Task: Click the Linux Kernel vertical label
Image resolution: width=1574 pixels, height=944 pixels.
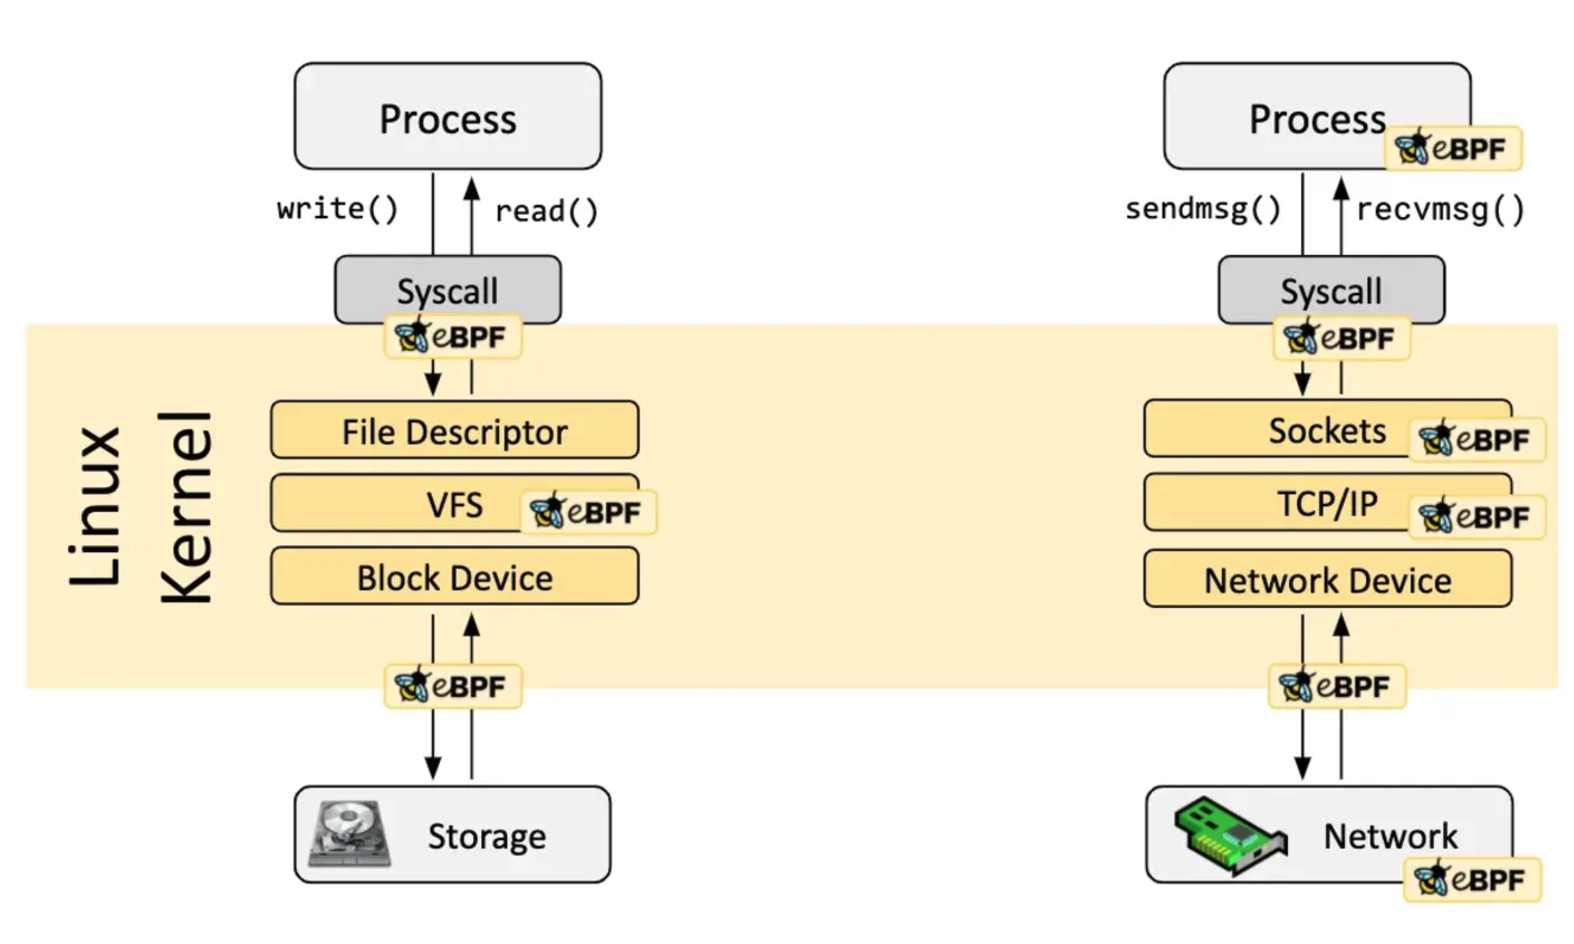Action: pos(140,507)
